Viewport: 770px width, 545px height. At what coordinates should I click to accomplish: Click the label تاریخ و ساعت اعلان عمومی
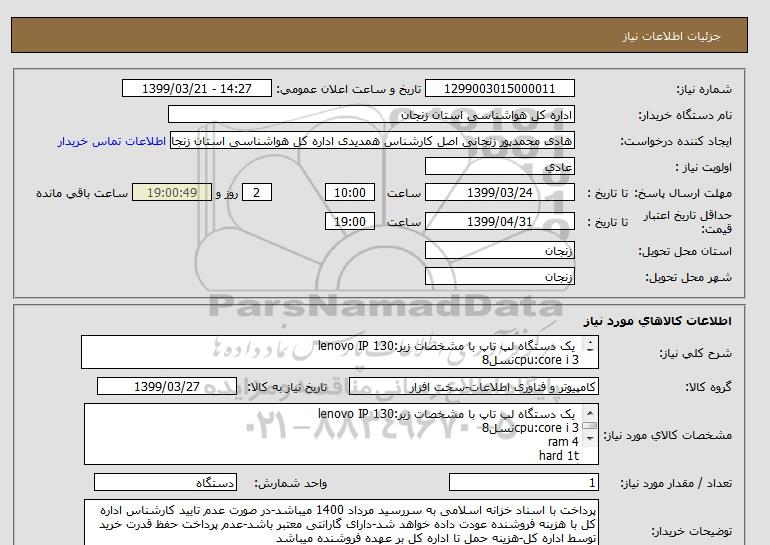(349, 89)
